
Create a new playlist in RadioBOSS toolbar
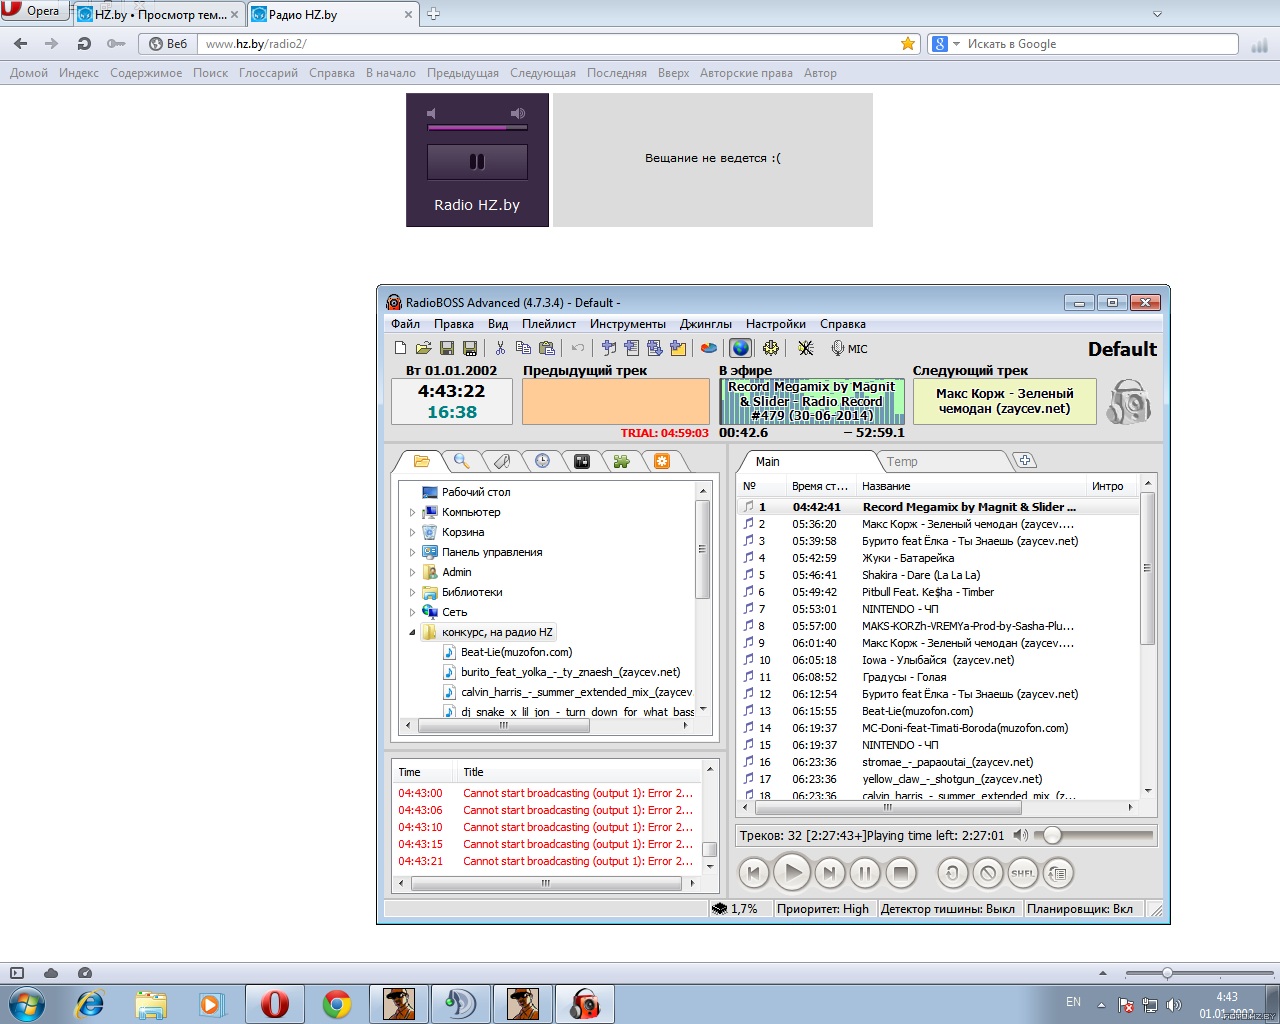[401, 348]
